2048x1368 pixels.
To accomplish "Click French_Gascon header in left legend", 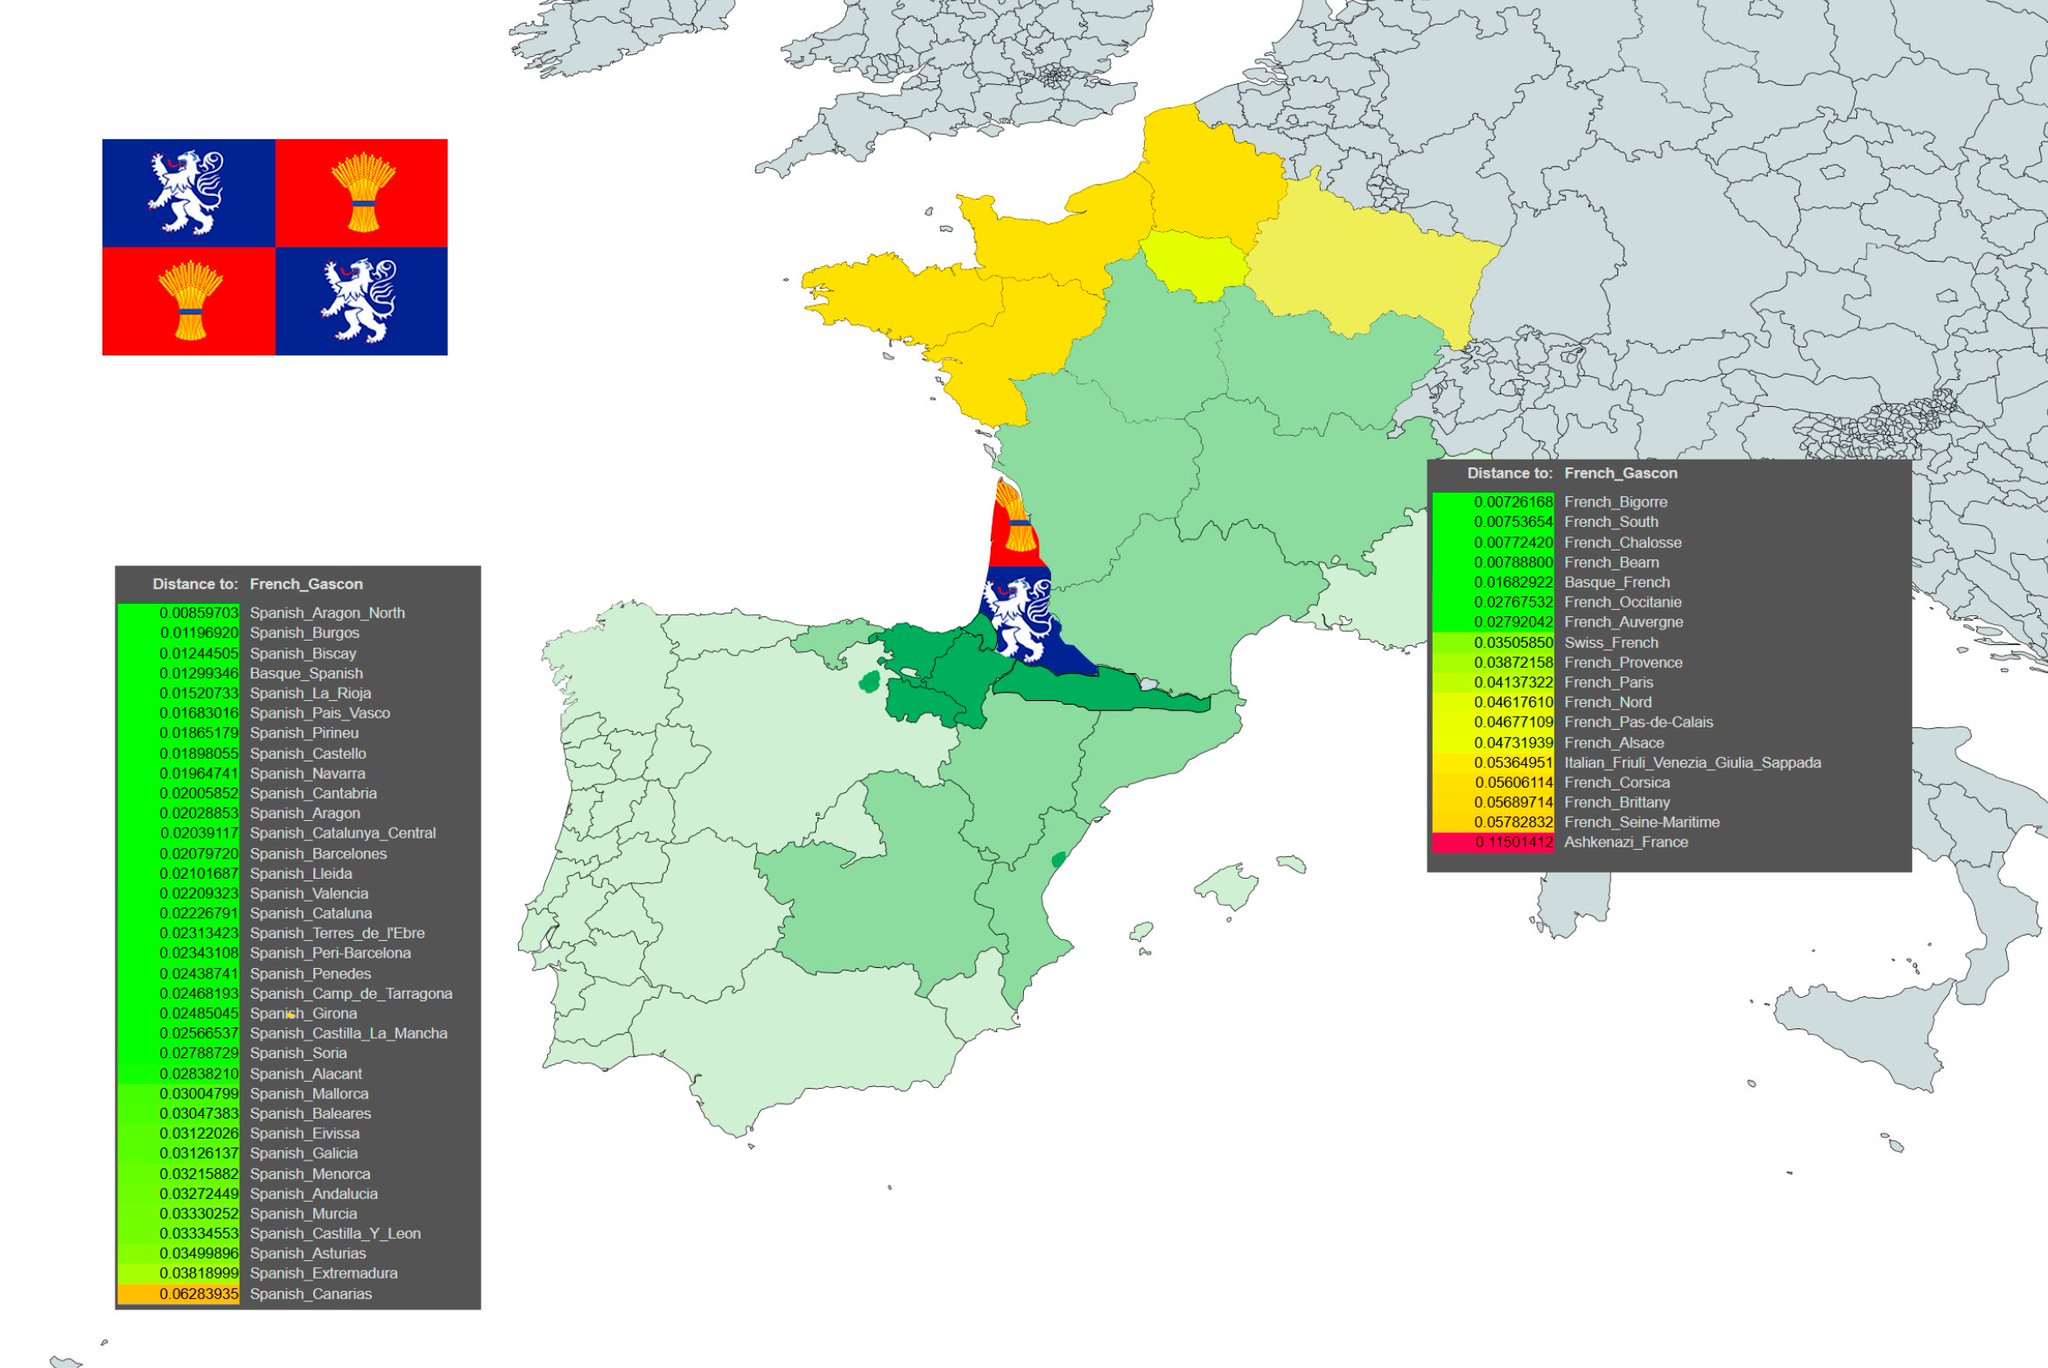I will pos(306,585).
